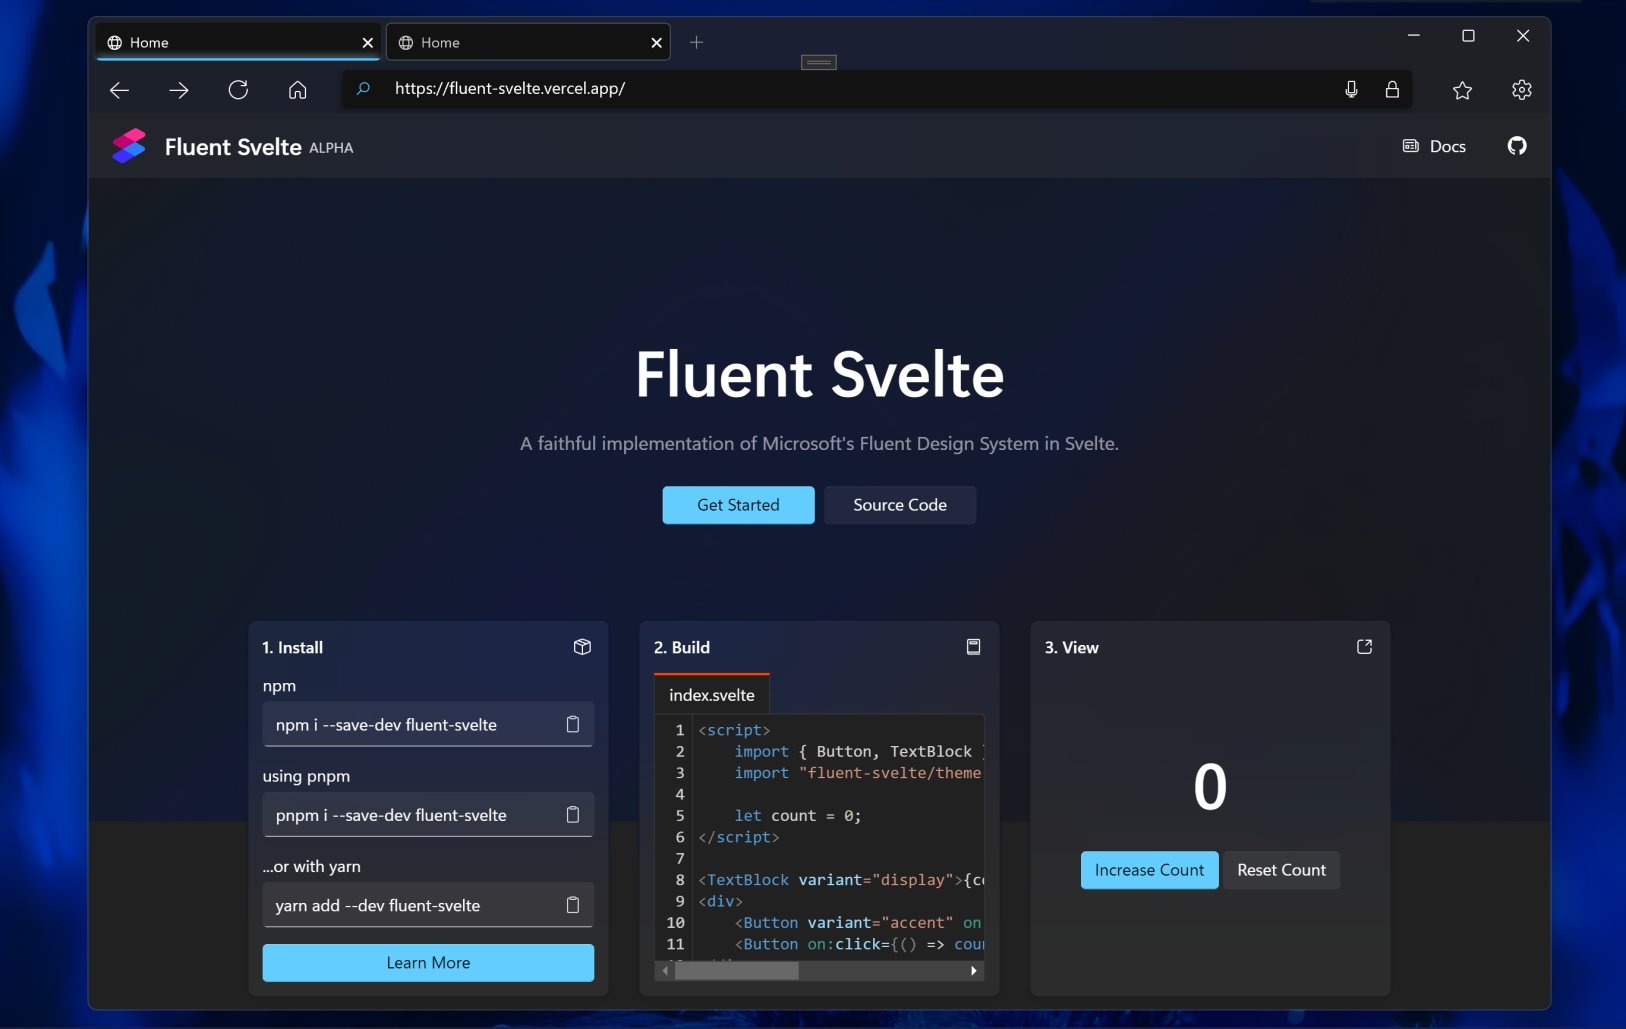The width and height of the screenshot is (1626, 1029).
Task: Click the code scrollbar right arrow
Action: click(x=974, y=971)
